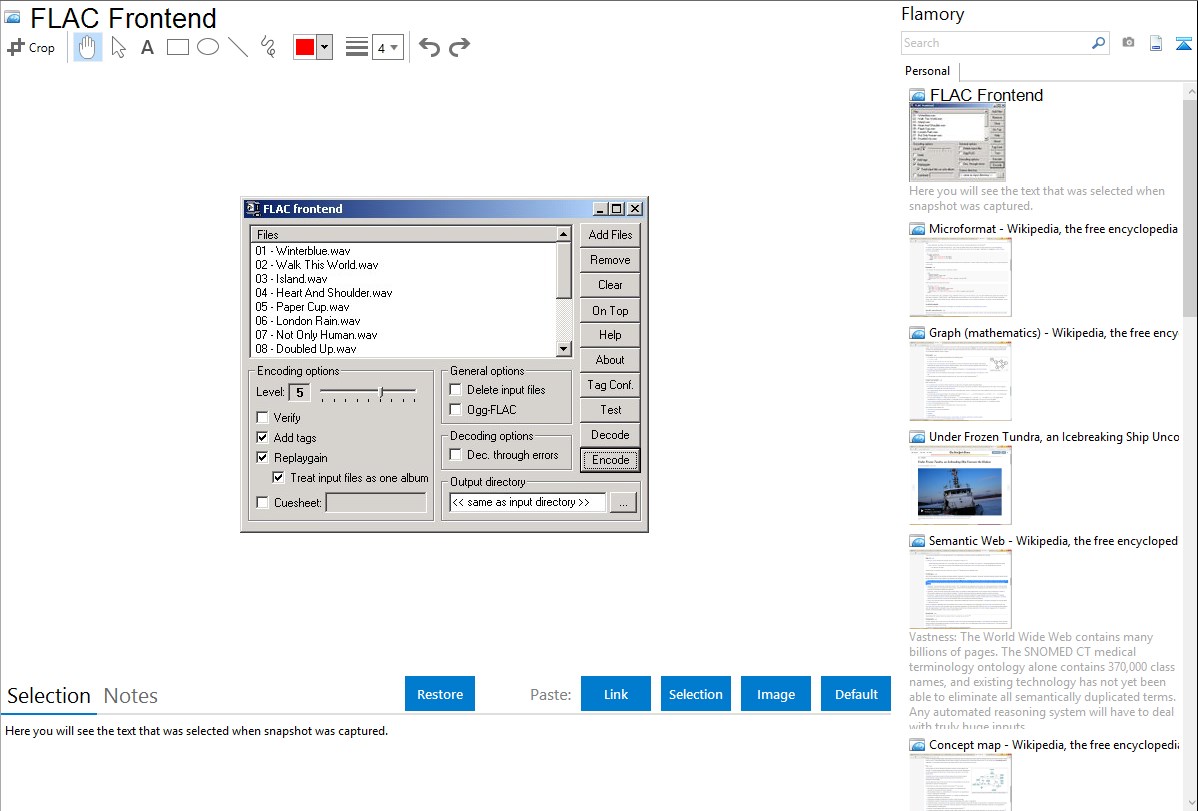
Task: Click the Clear button
Action: pyautogui.click(x=610, y=285)
